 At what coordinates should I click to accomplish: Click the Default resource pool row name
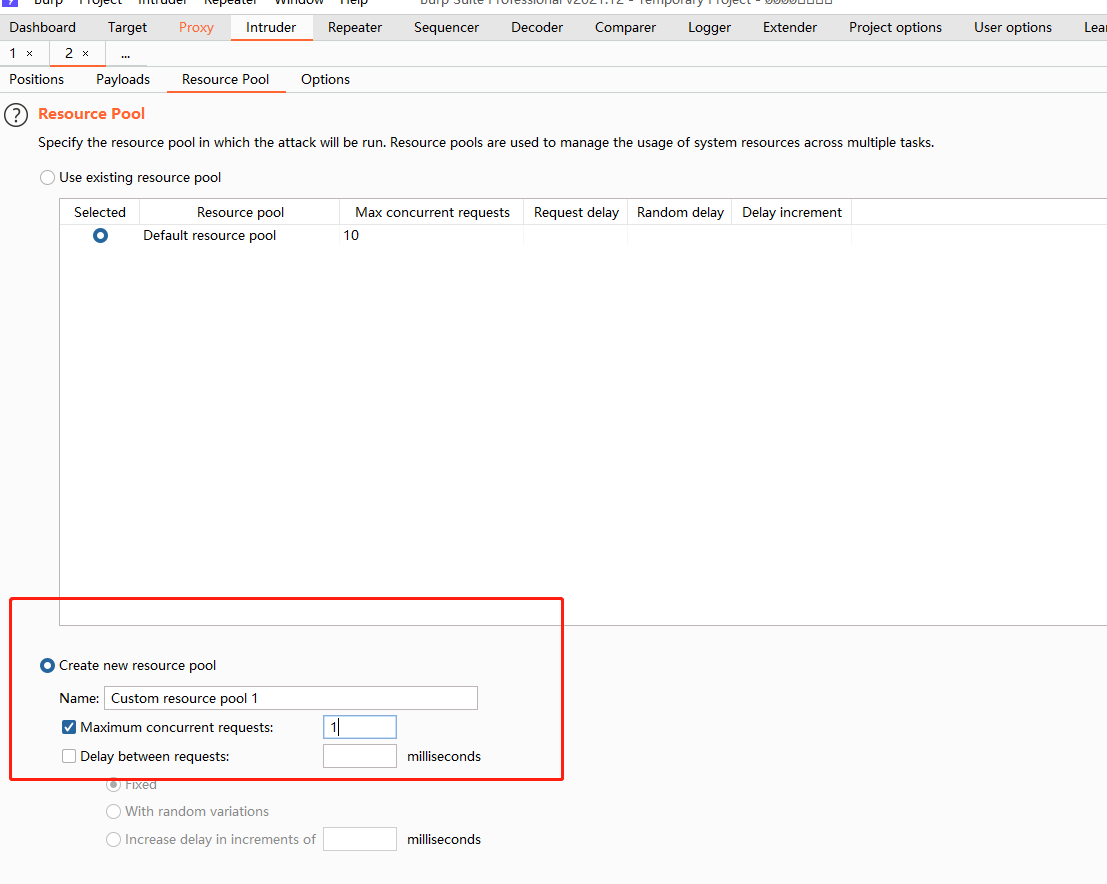pos(210,235)
